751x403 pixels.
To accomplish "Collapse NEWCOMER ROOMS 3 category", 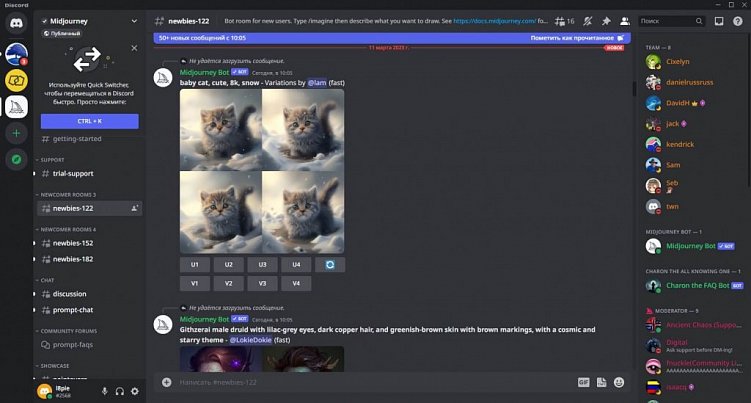I will tap(68, 195).
